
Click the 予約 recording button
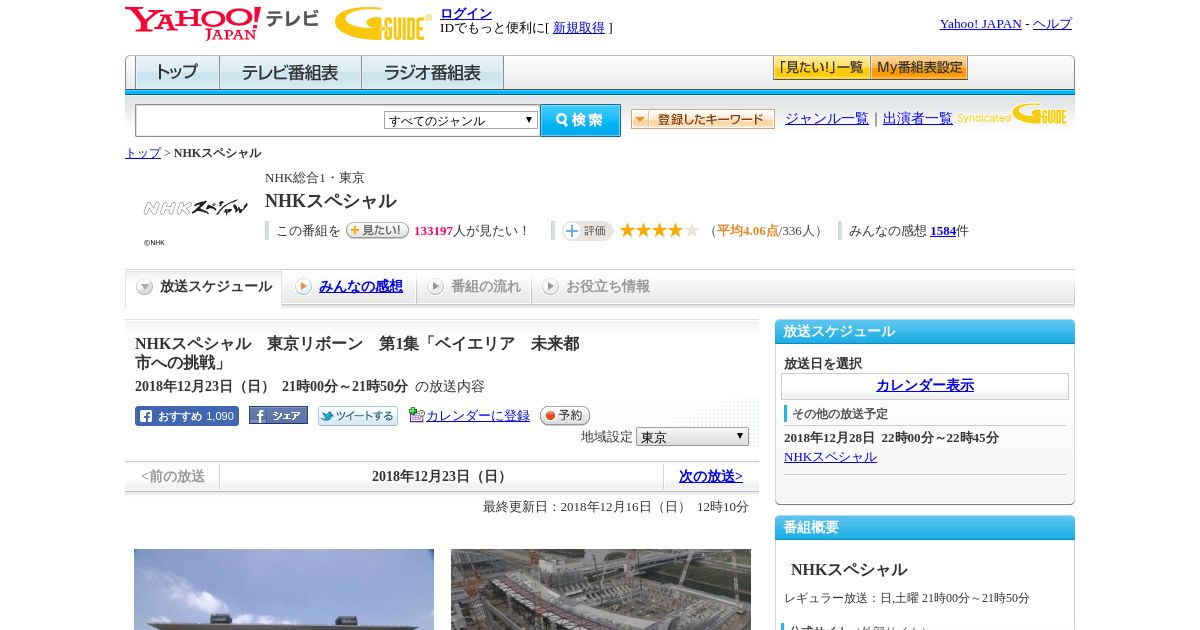(x=565, y=416)
